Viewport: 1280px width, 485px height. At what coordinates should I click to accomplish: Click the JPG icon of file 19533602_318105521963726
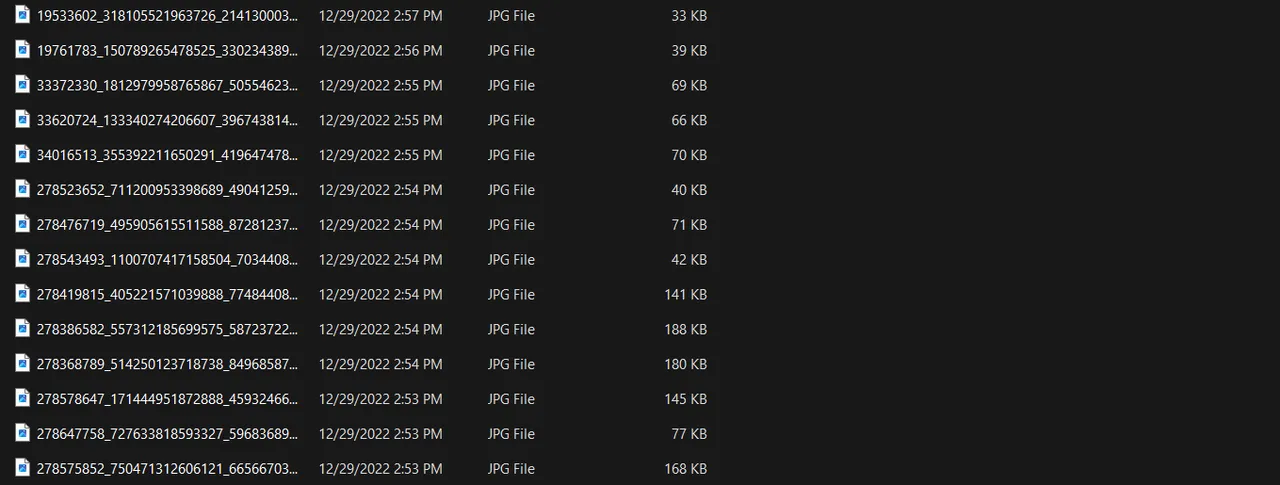(22, 15)
